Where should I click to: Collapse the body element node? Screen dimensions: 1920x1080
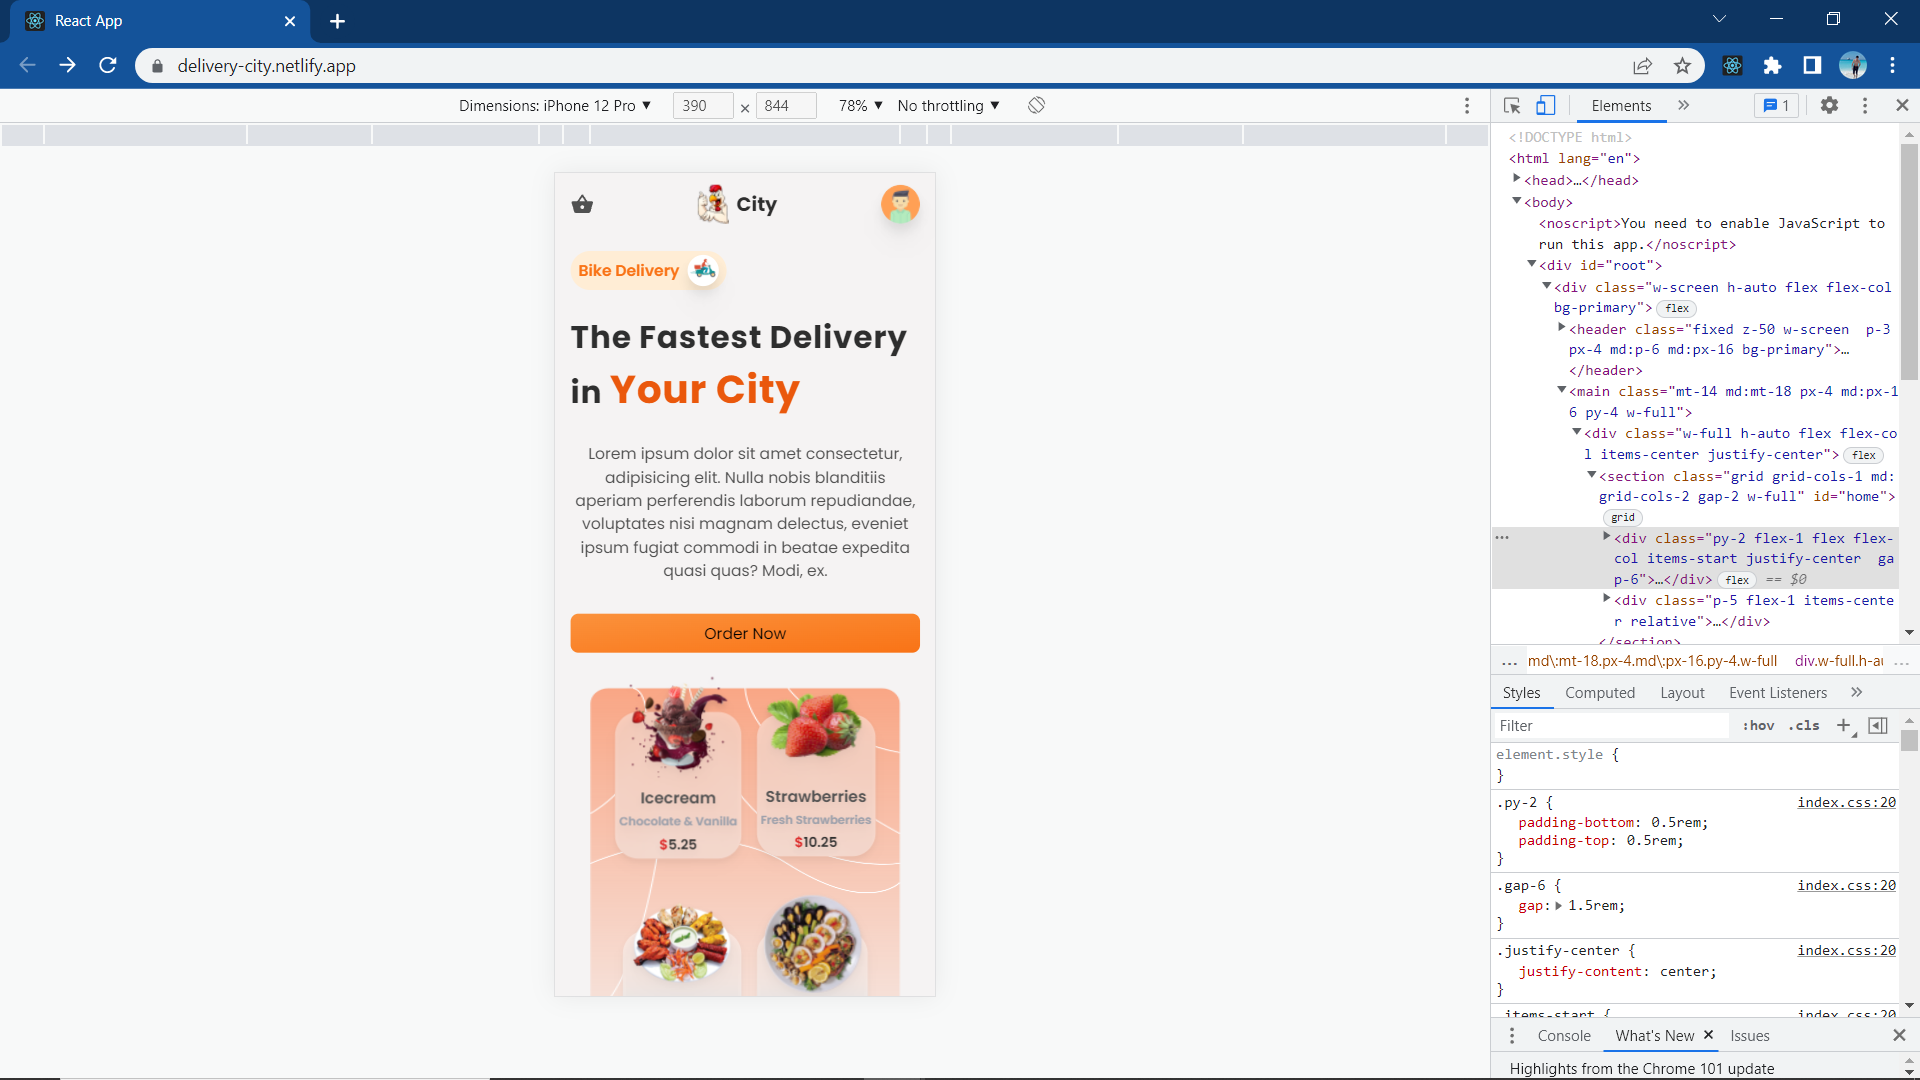[1518, 201]
